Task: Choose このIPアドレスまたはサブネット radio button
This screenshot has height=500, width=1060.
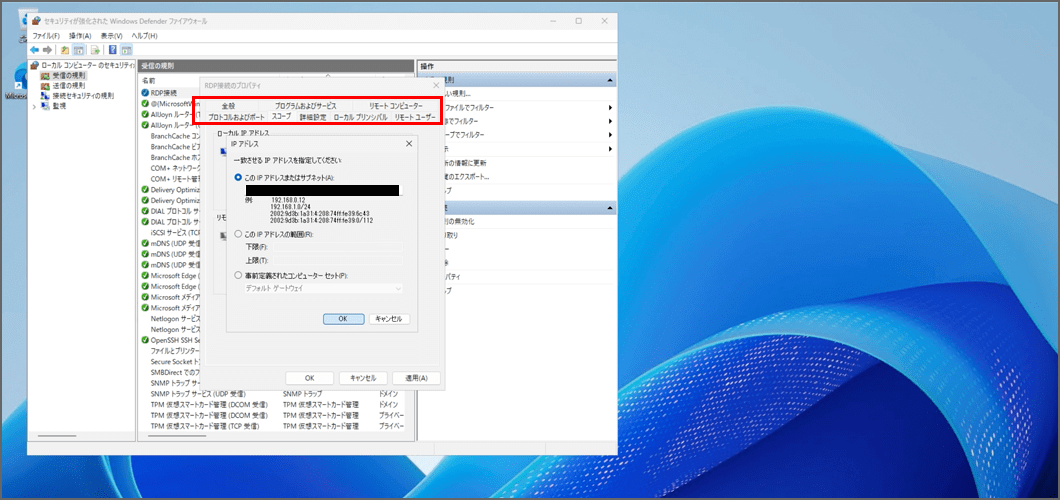Action: 238,177
